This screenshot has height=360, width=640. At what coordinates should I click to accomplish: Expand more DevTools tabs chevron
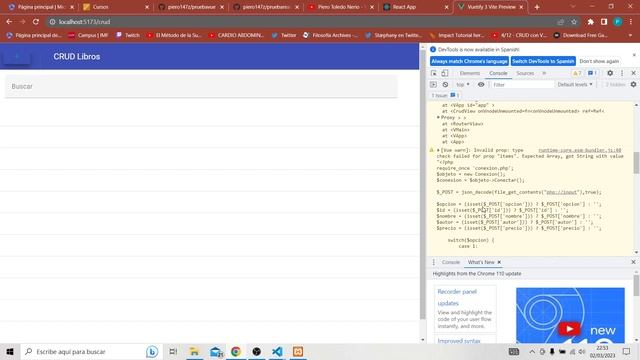tap(544, 73)
